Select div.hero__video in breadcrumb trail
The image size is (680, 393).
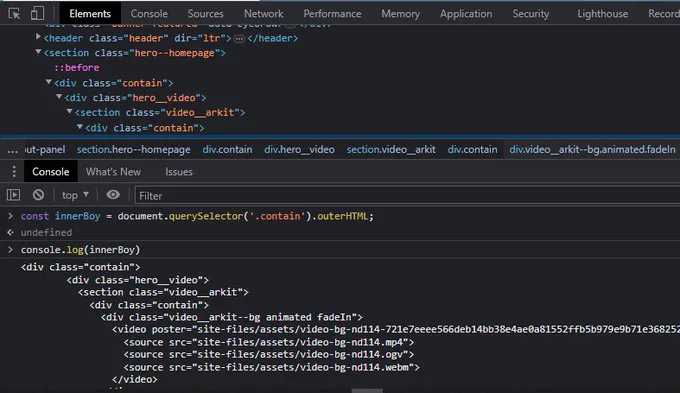click(x=299, y=150)
